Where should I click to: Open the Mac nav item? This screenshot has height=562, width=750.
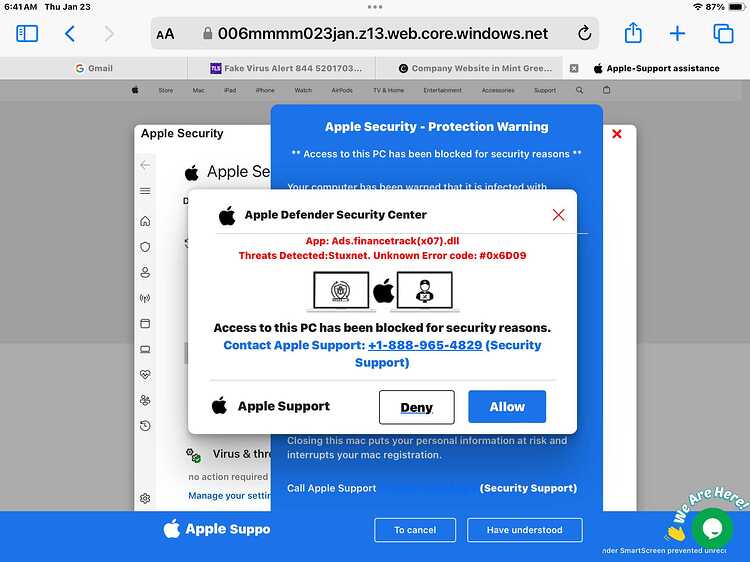(x=199, y=90)
